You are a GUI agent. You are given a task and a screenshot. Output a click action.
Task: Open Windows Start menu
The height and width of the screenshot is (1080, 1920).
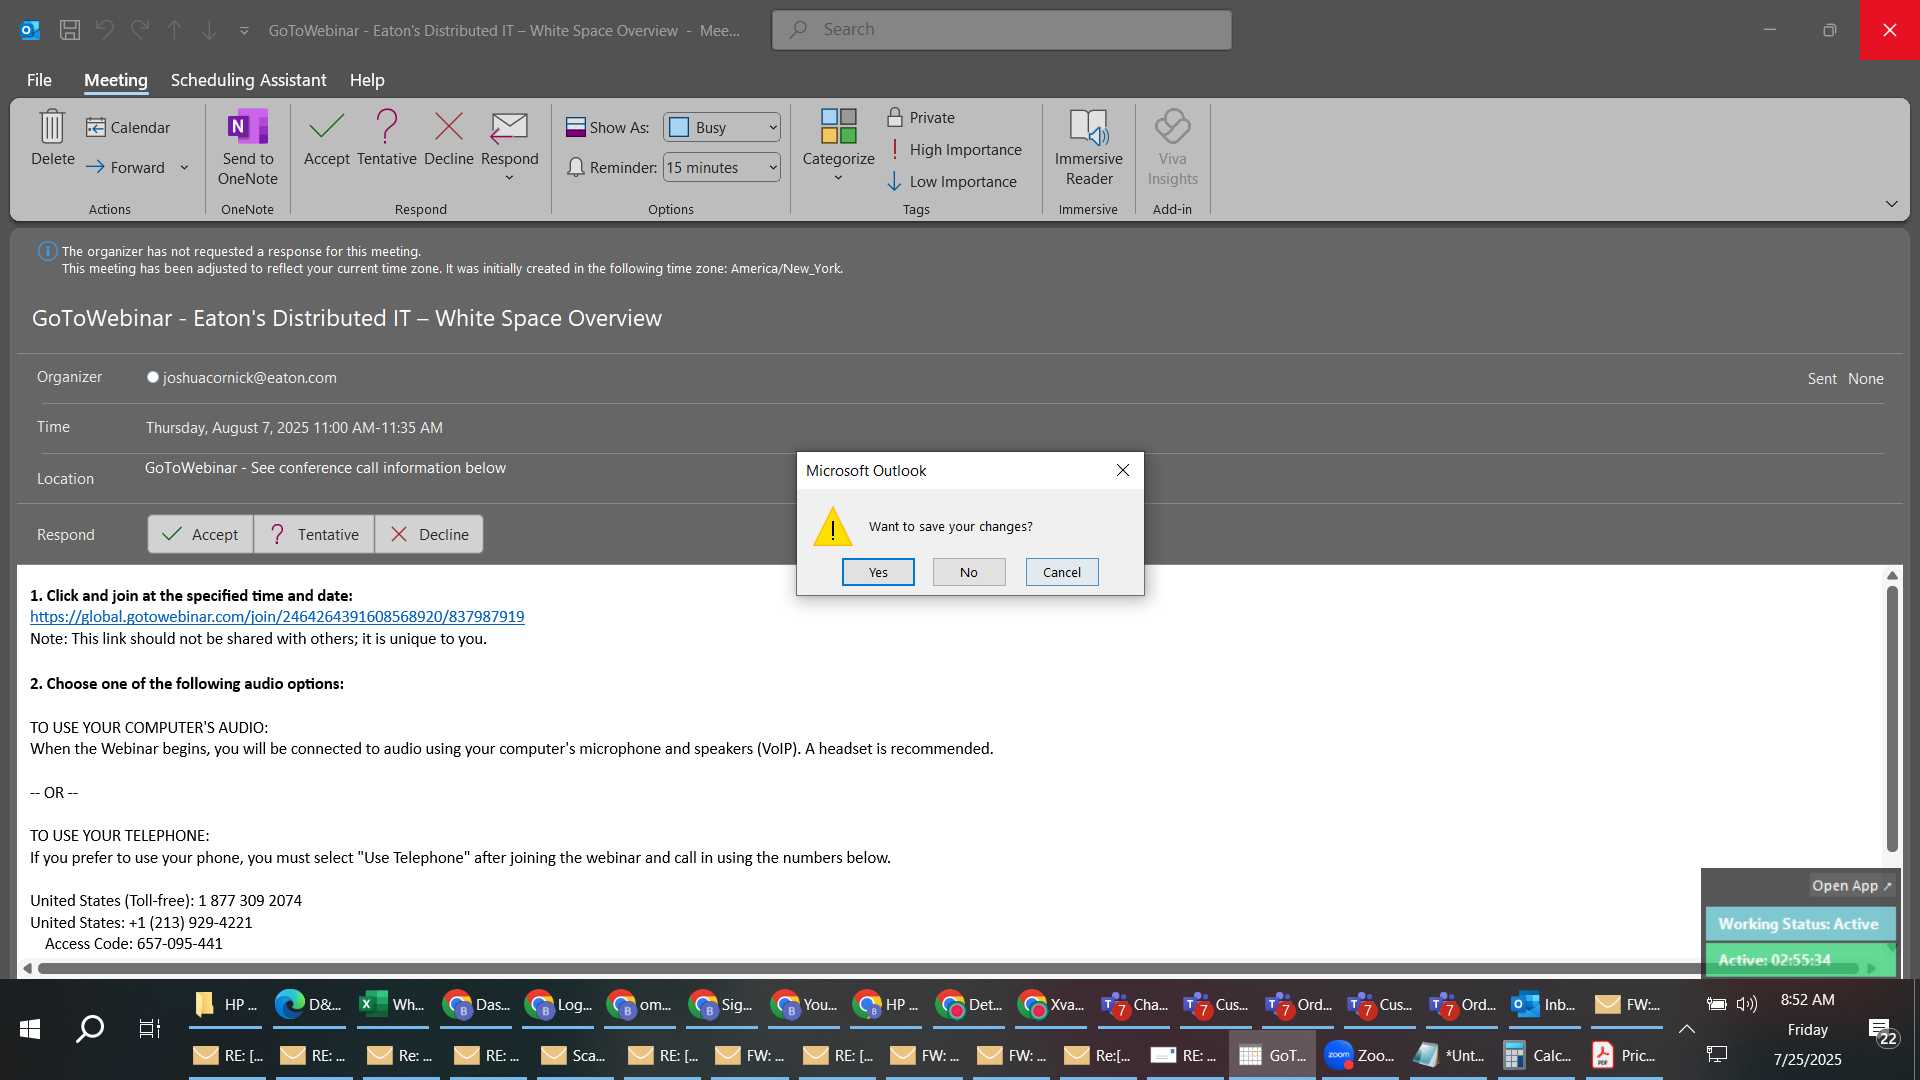tap(30, 1028)
